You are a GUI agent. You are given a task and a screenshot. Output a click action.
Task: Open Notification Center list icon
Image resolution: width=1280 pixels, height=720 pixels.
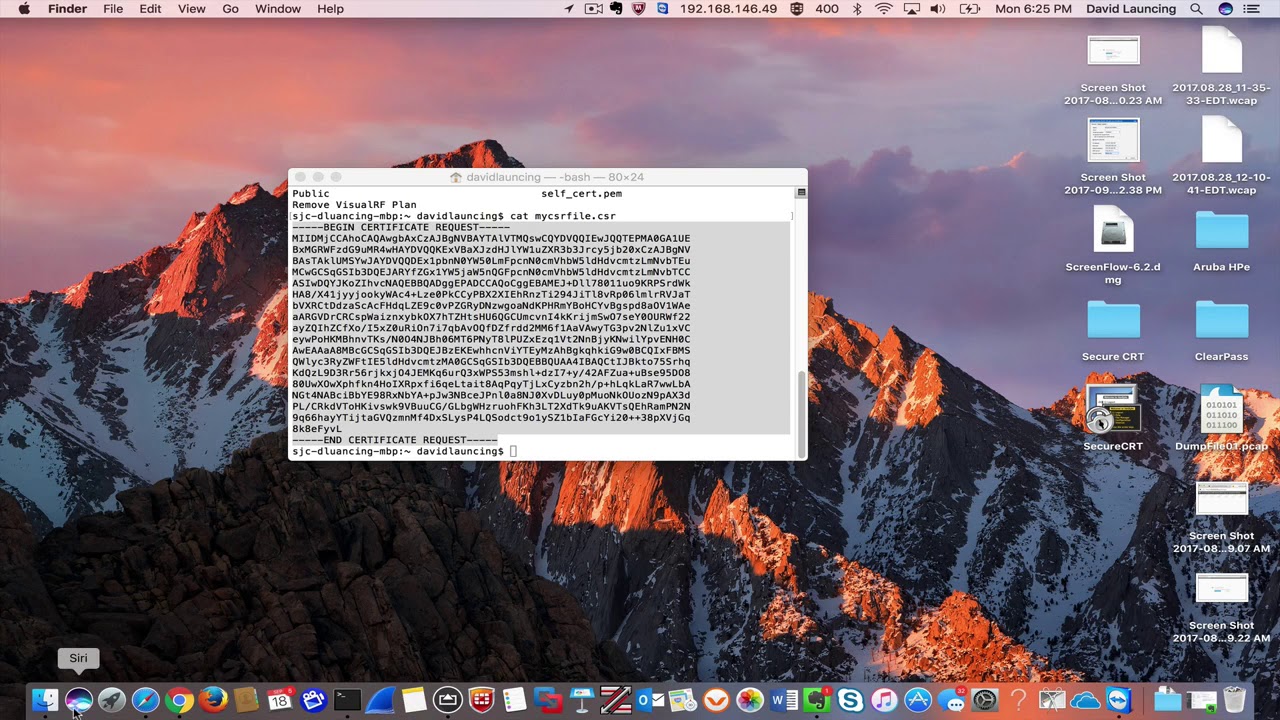1252,9
